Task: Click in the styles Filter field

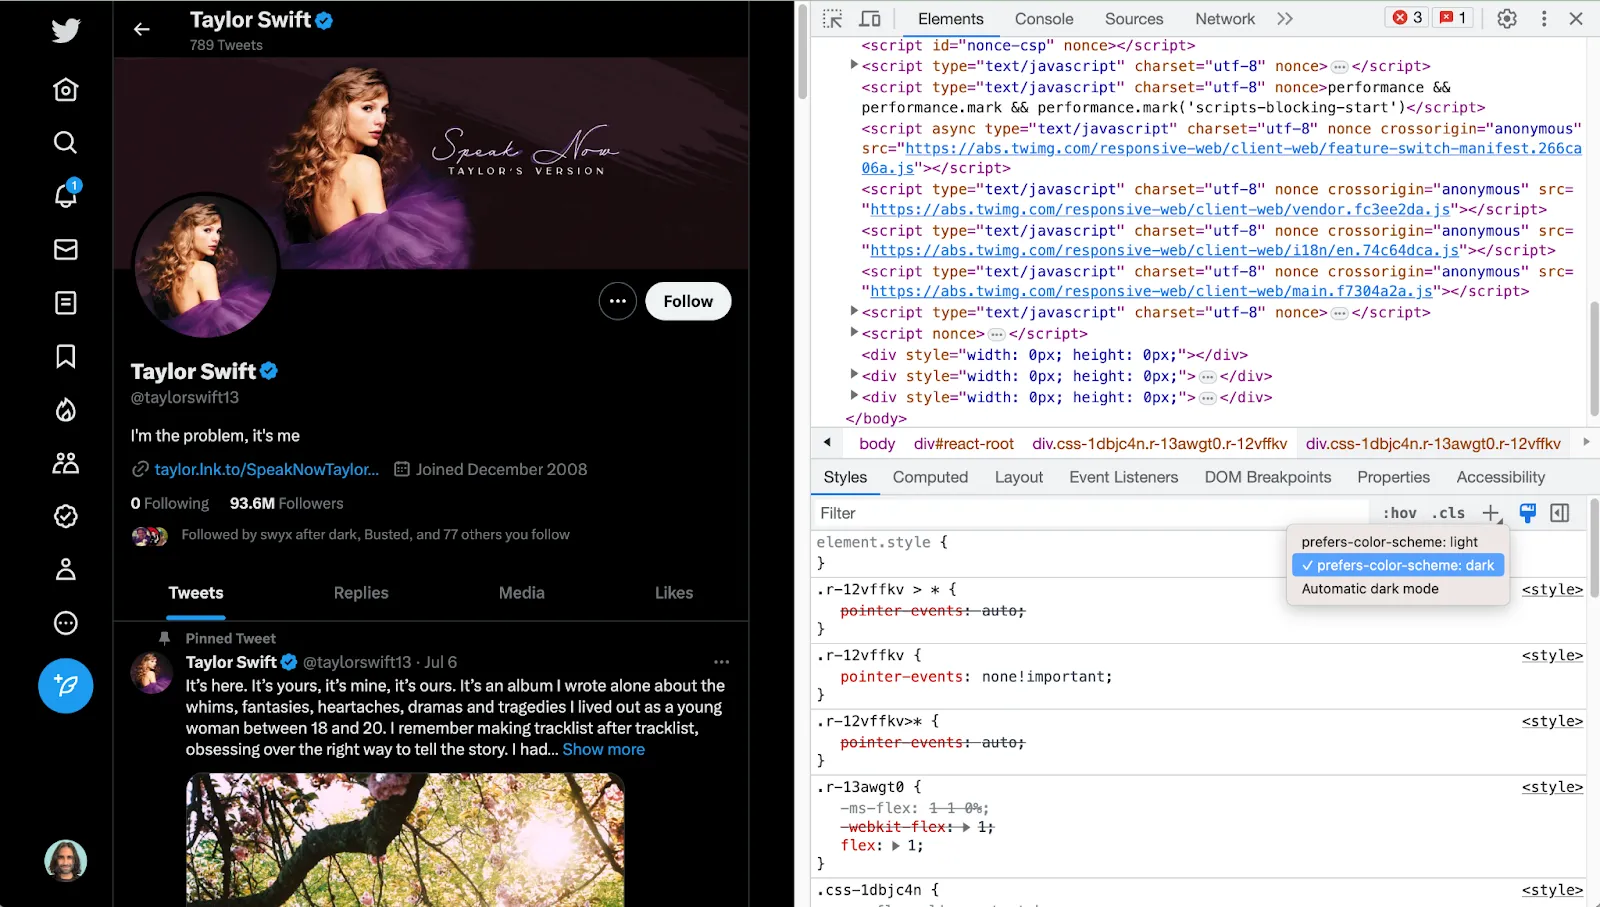Action: [1090, 513]
